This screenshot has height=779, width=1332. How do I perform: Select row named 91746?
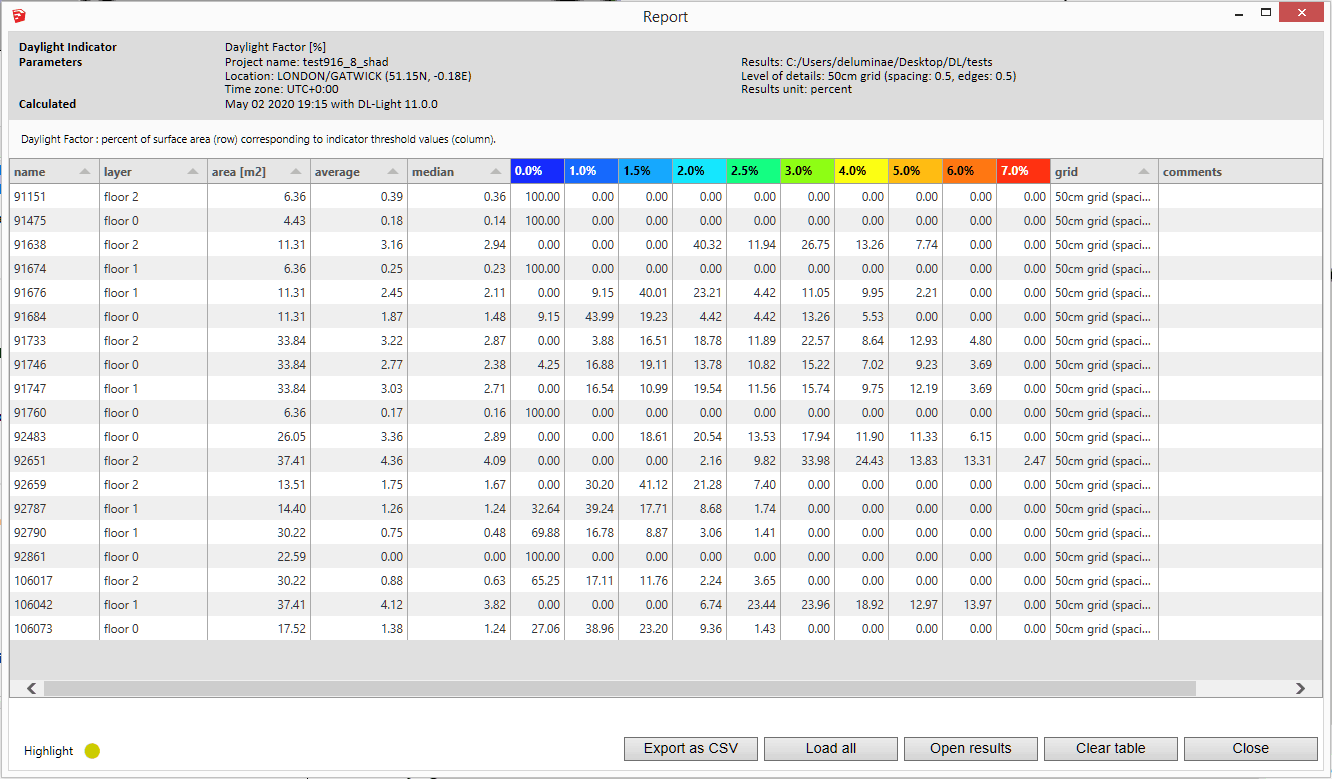pyautogui.click(x=666, y=365)
